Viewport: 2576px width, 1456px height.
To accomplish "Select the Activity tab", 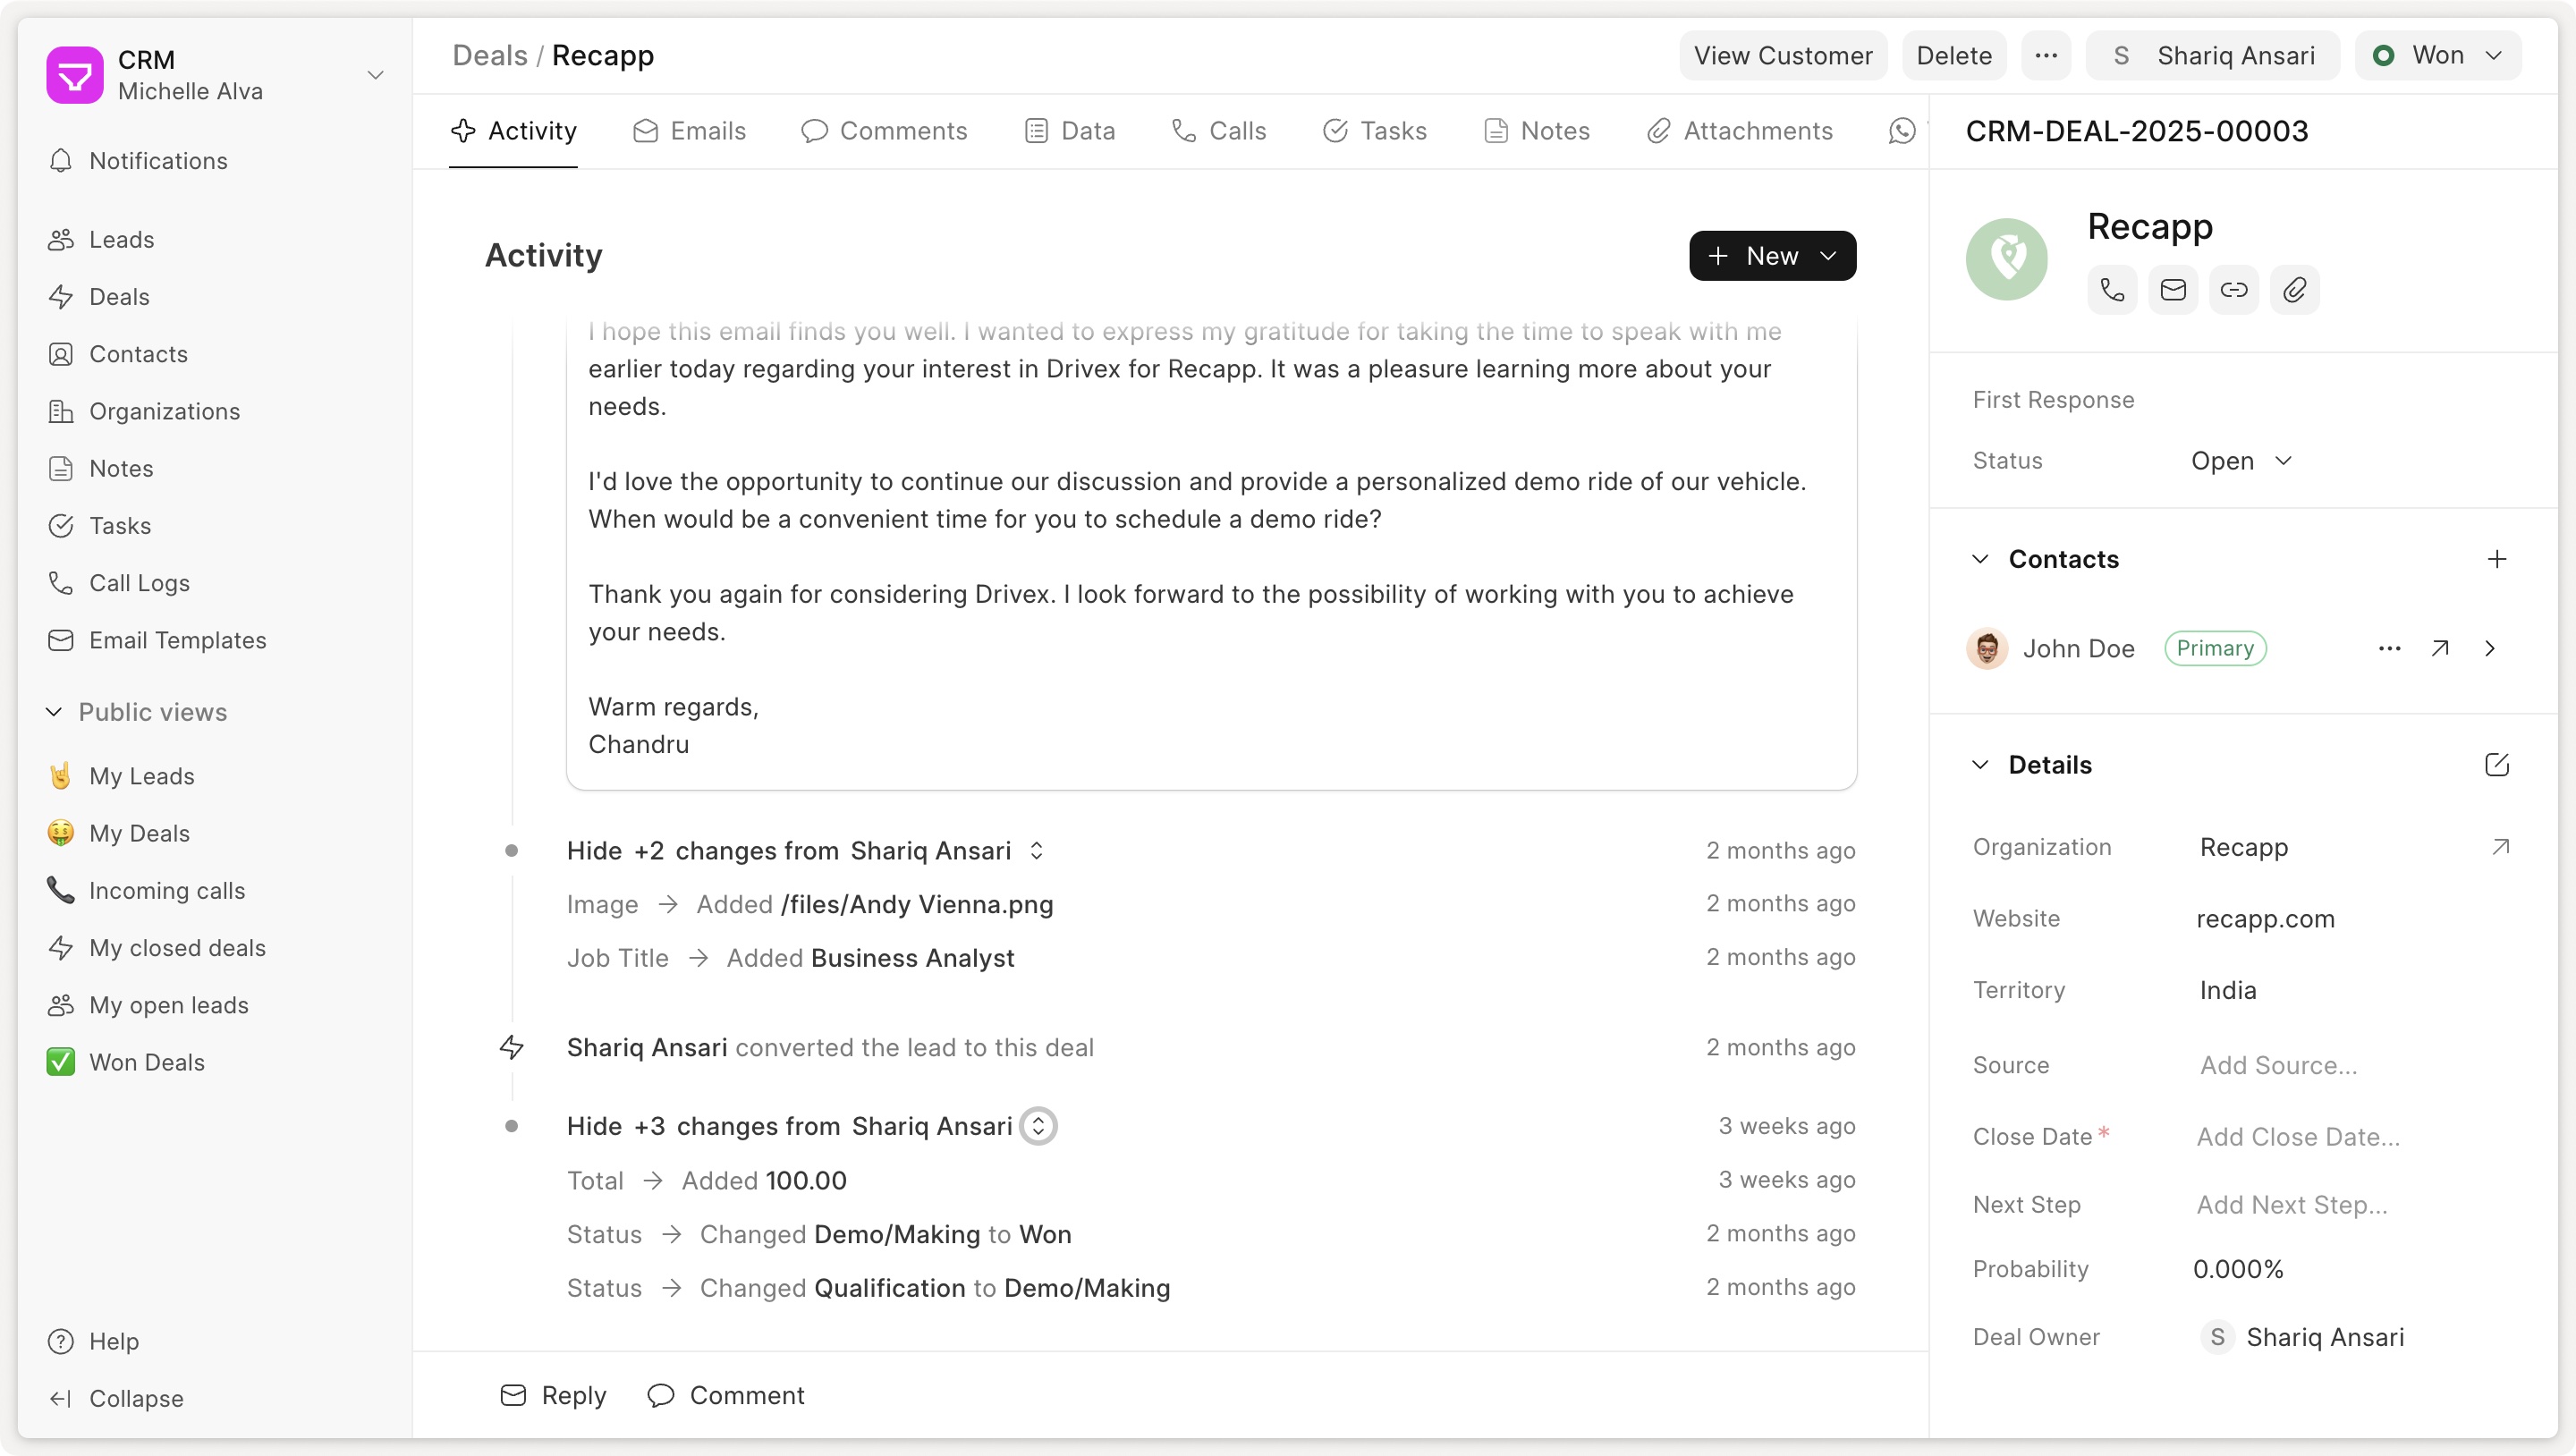I will click(x=513, y=131).
